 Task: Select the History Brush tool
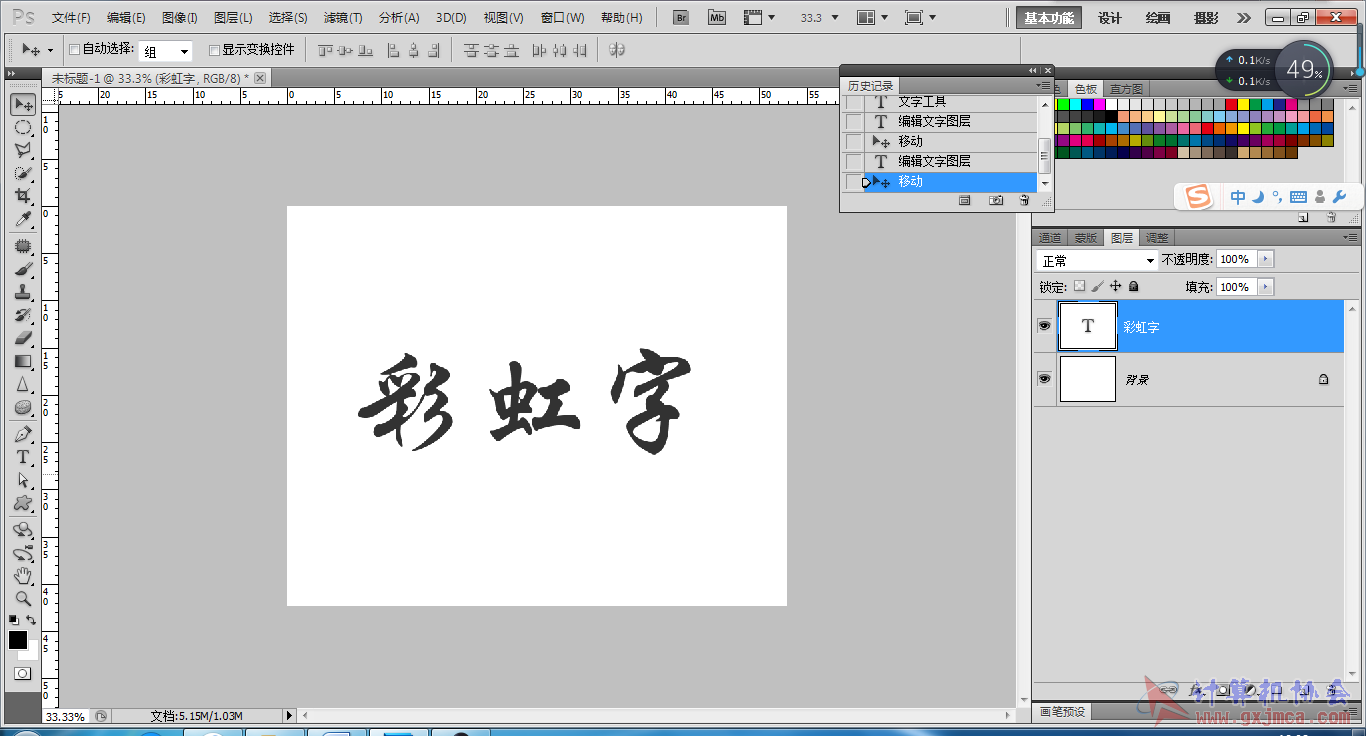pyautogui.click(x=23, y=315)
